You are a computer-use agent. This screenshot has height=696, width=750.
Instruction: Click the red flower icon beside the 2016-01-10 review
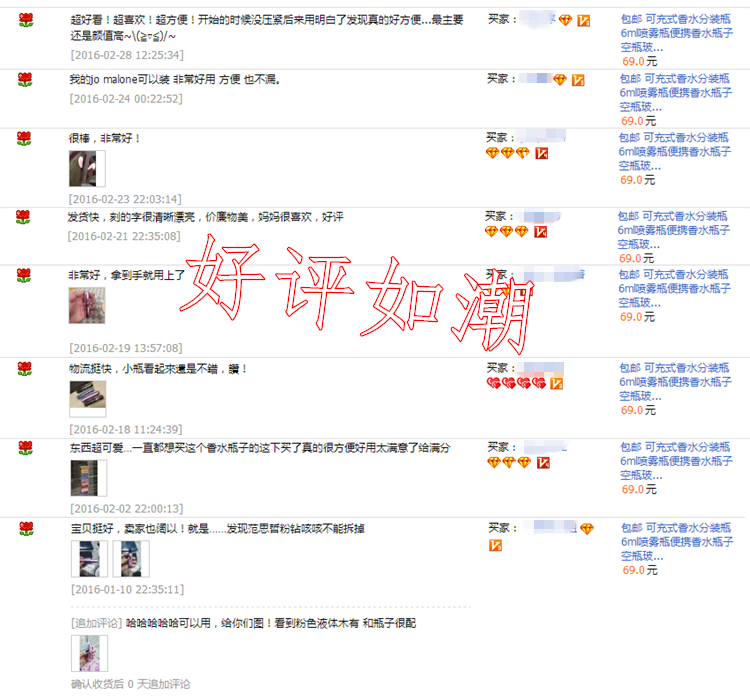pyautogui.click(x=26, y=529)
